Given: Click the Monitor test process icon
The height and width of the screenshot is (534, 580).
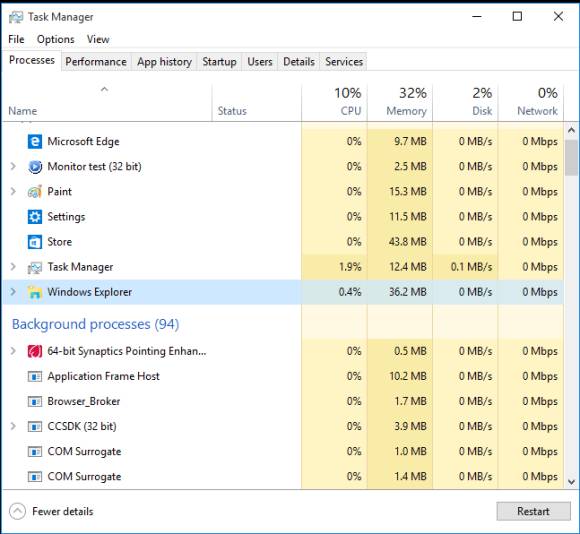Looking at the screenshot, I should [35, 167].
